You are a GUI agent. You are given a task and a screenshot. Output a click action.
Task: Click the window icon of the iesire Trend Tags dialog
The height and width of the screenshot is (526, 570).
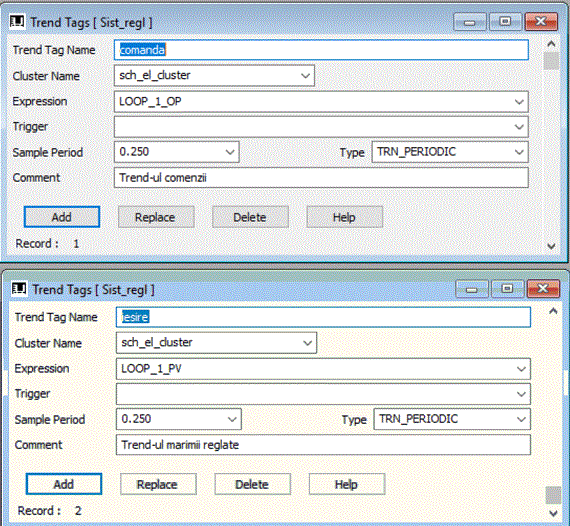point(19,289)
